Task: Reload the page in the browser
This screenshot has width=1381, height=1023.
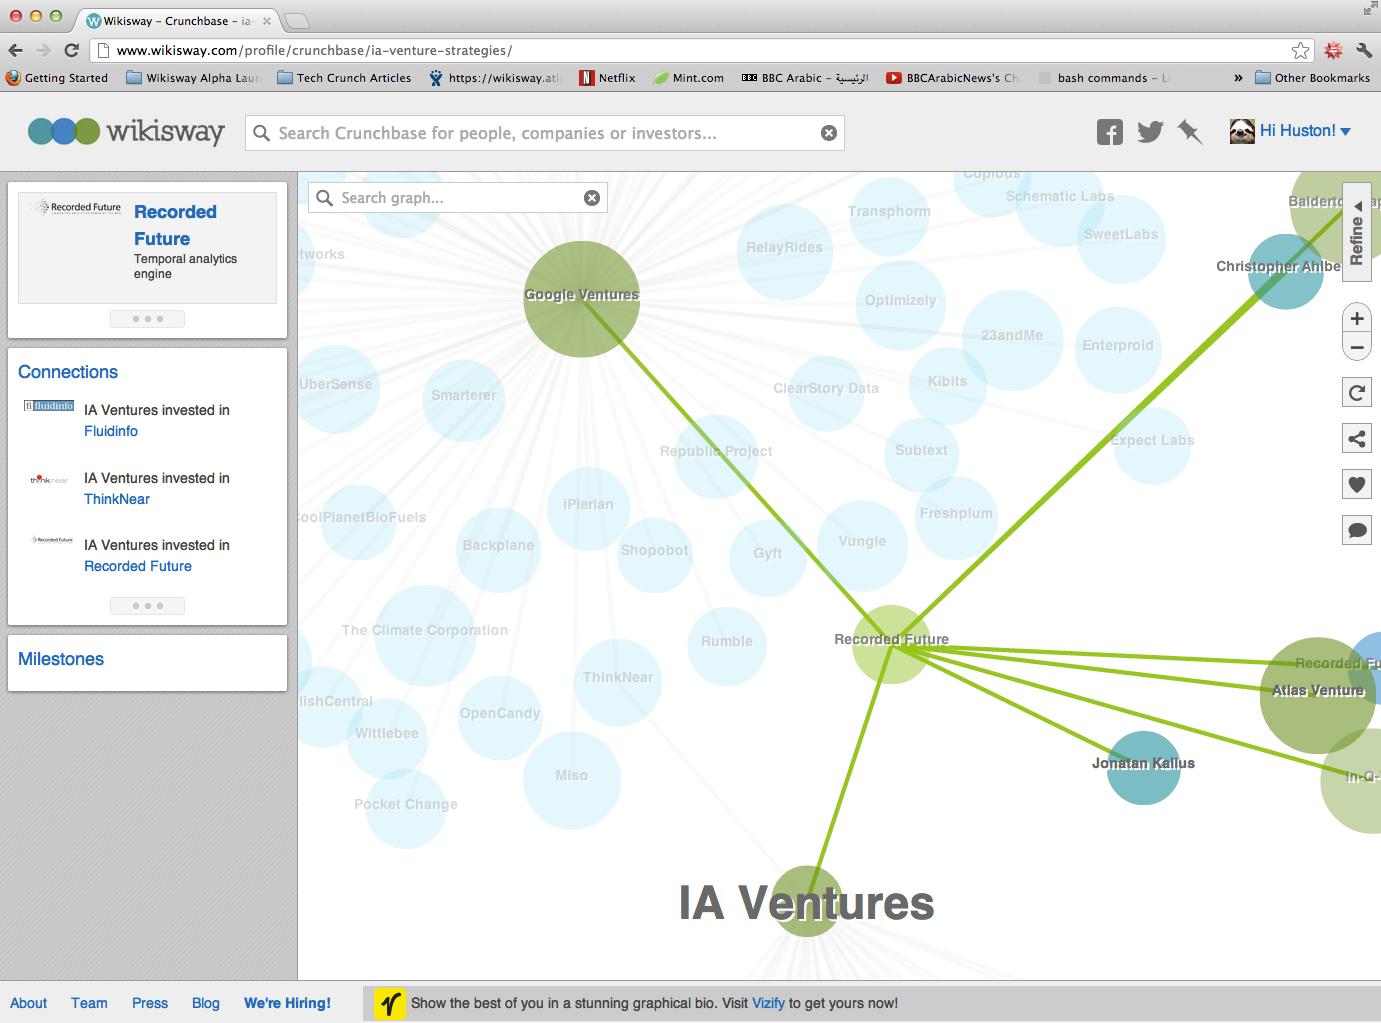Action: click(71, 50)
